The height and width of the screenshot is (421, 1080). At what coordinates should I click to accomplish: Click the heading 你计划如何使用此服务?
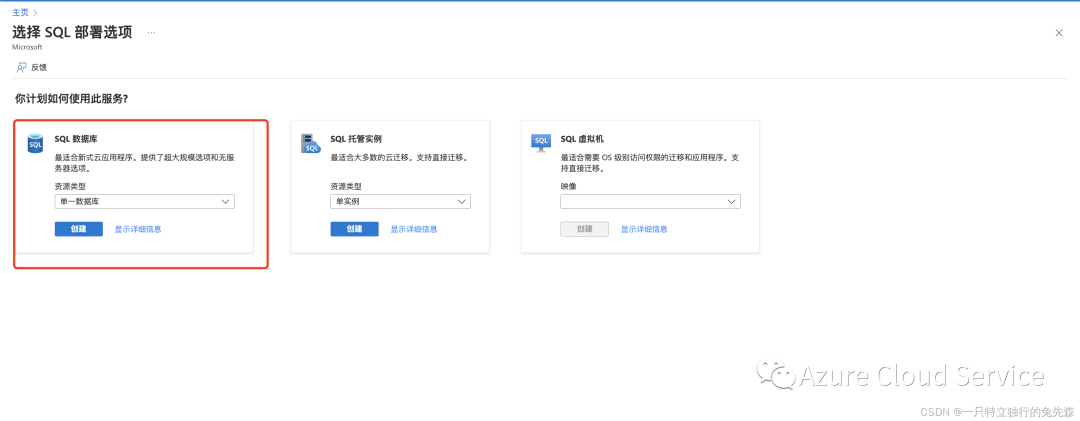point(72,99)
